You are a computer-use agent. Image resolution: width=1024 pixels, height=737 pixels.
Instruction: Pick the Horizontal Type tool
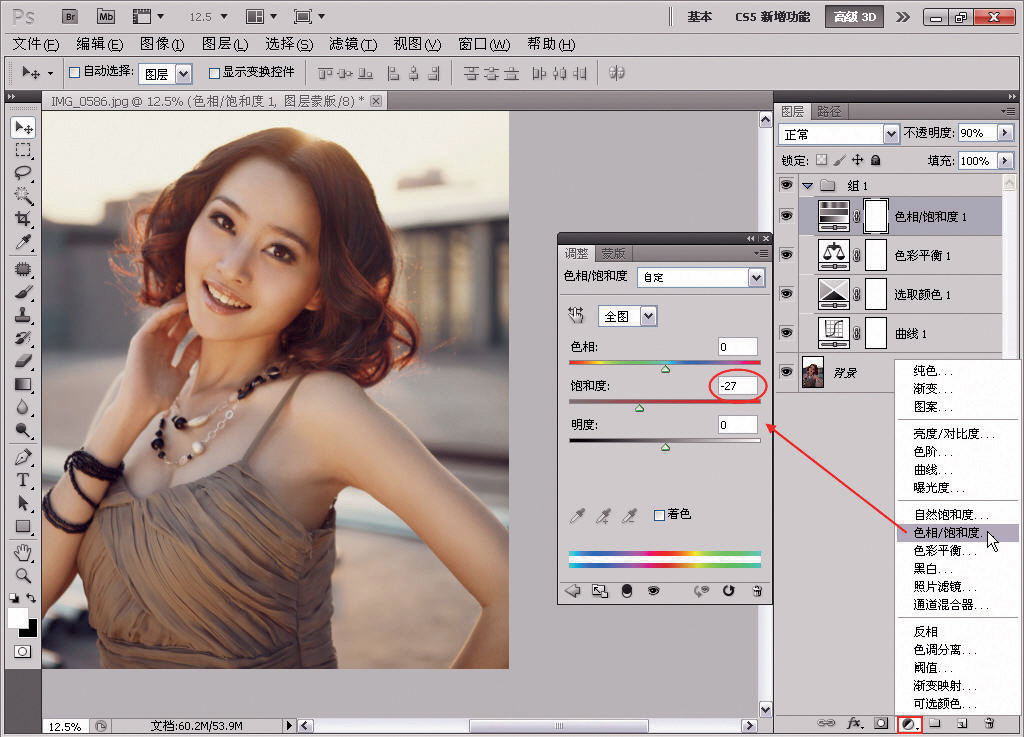23,480
